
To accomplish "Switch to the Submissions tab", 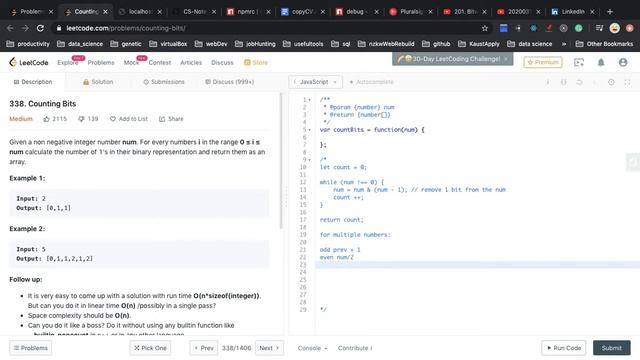I will [x=164, y=82].
